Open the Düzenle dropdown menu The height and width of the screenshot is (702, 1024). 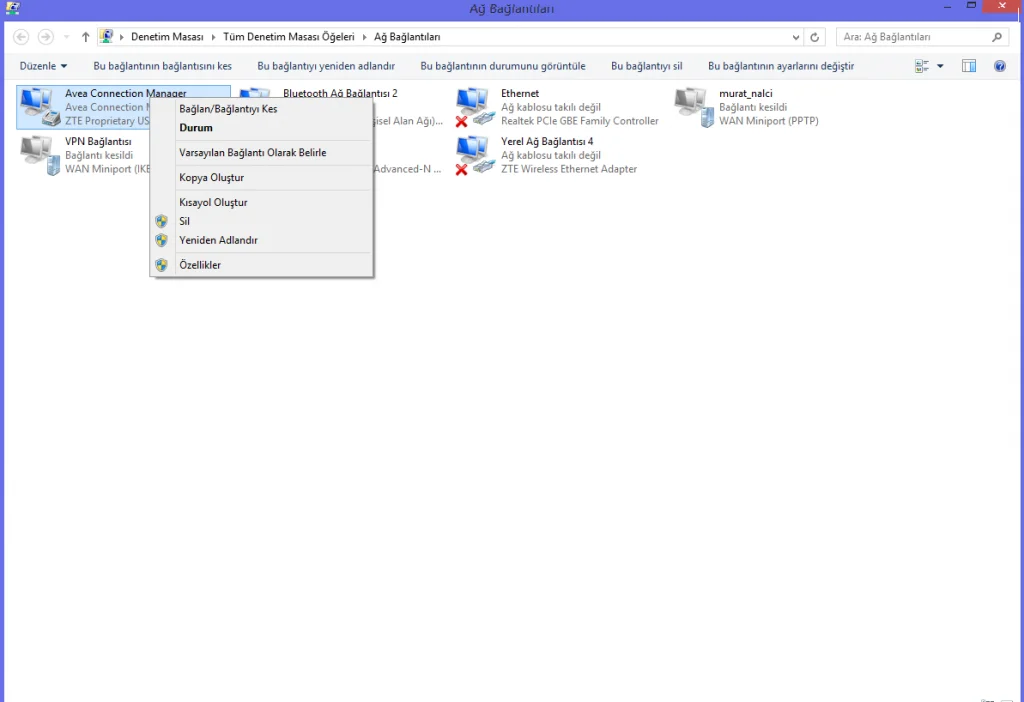pyautogui.click(x=43, y=66)
